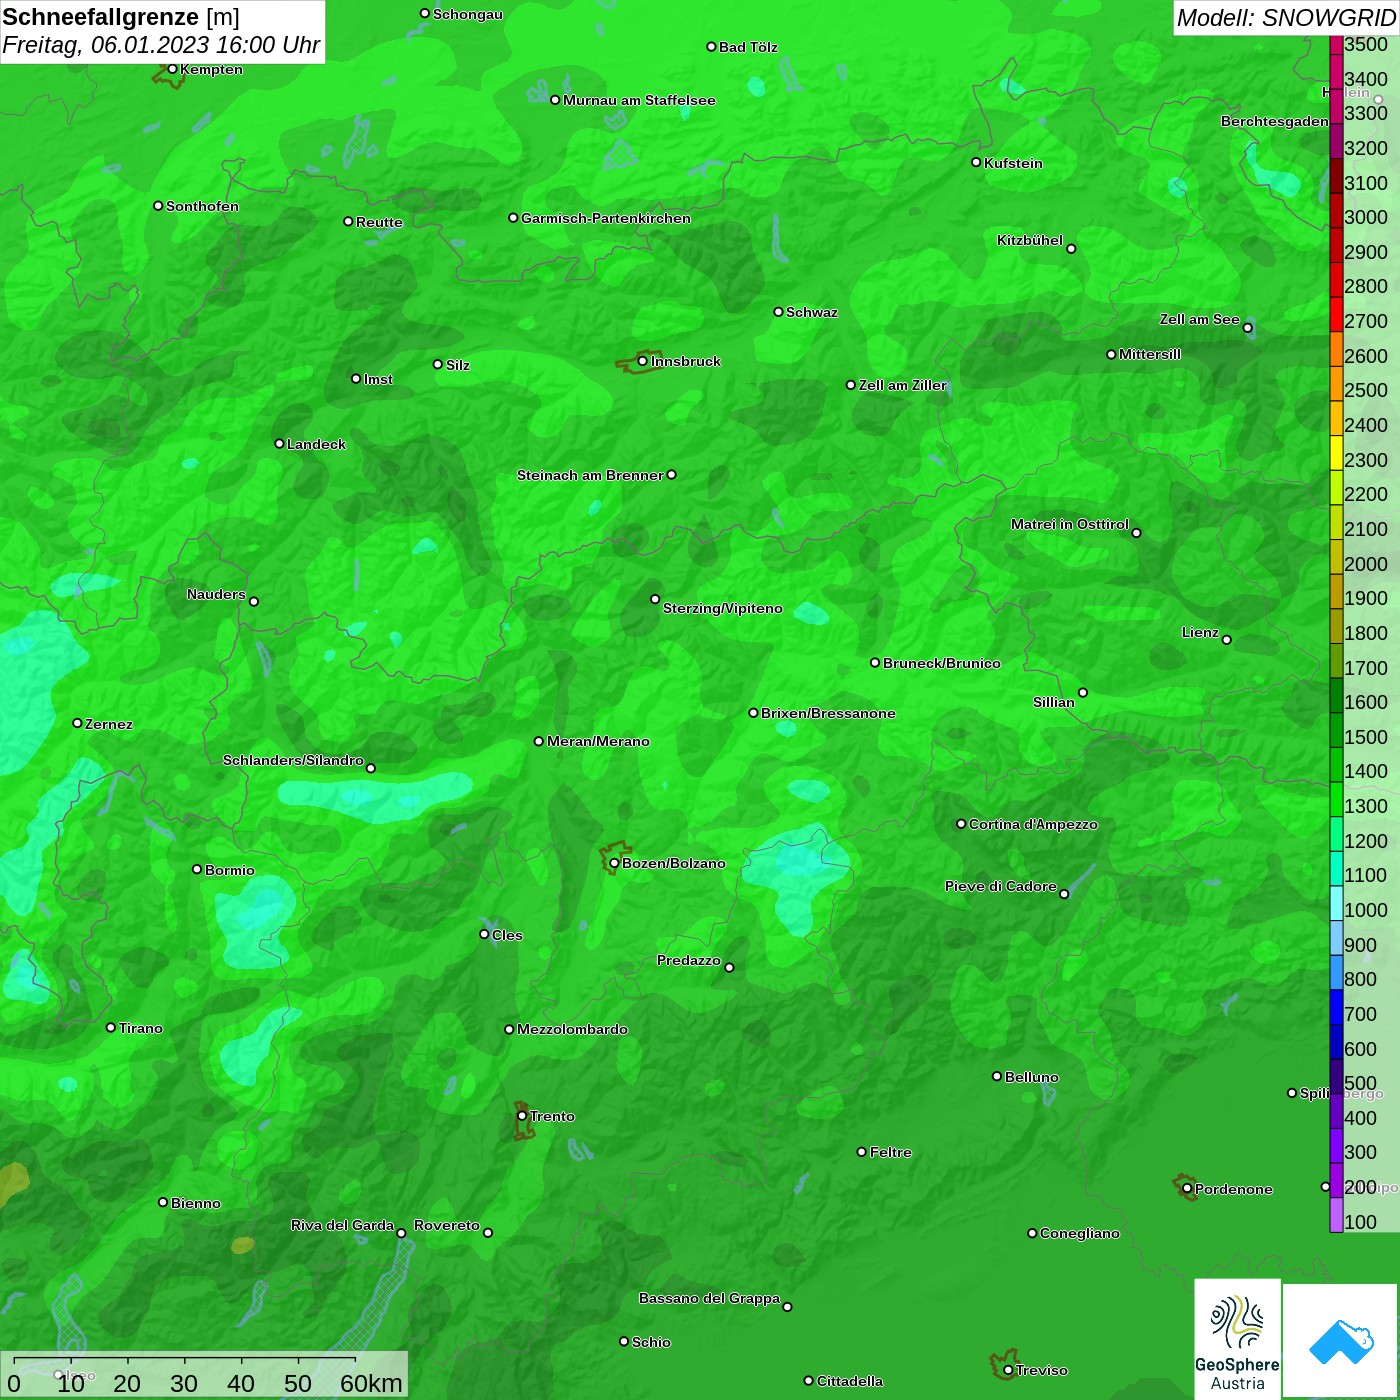Click the Pordenone city marker
This screenshot has height=1400, width=1400.
tap(1187, 1189)
